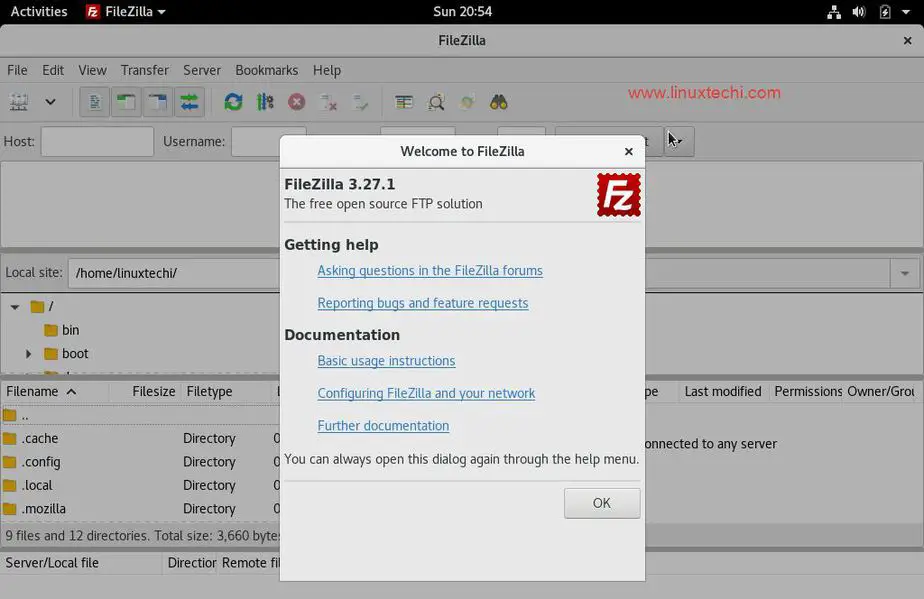The image size is (924, 599).
Task: Open the remote site path dropdown arrow
Action: 905,273
